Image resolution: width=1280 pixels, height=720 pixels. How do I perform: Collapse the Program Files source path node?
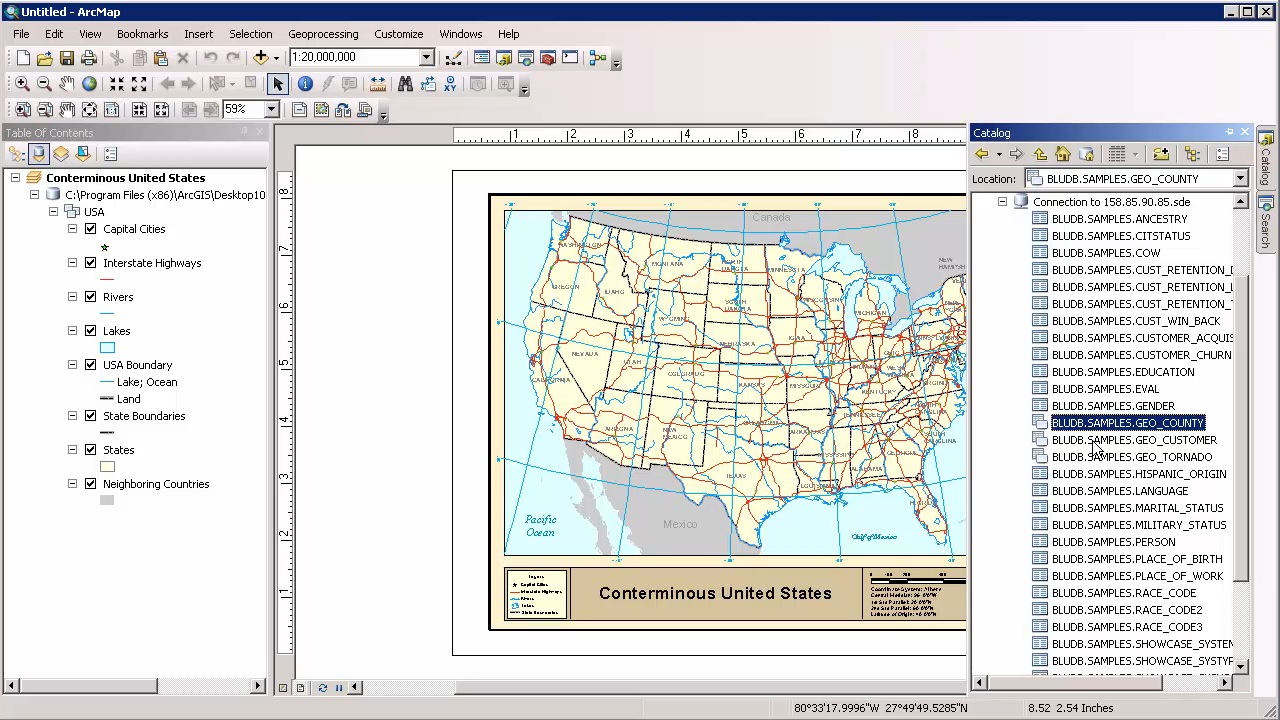[34, 195]
